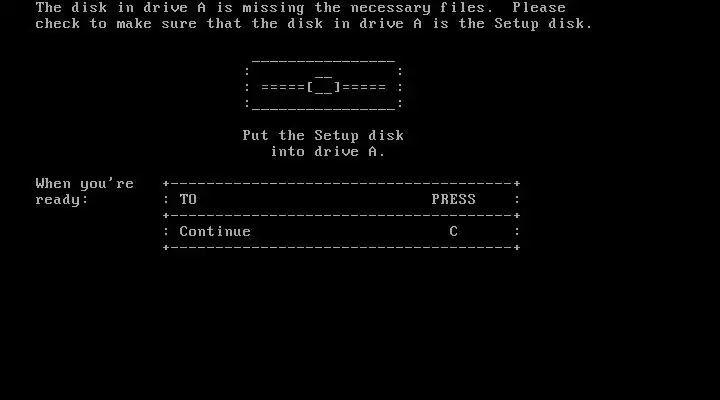Viewport: 720px width, 400px height.
Task: Click the left equals-sign bar of drive graphic
Action: 283,87
